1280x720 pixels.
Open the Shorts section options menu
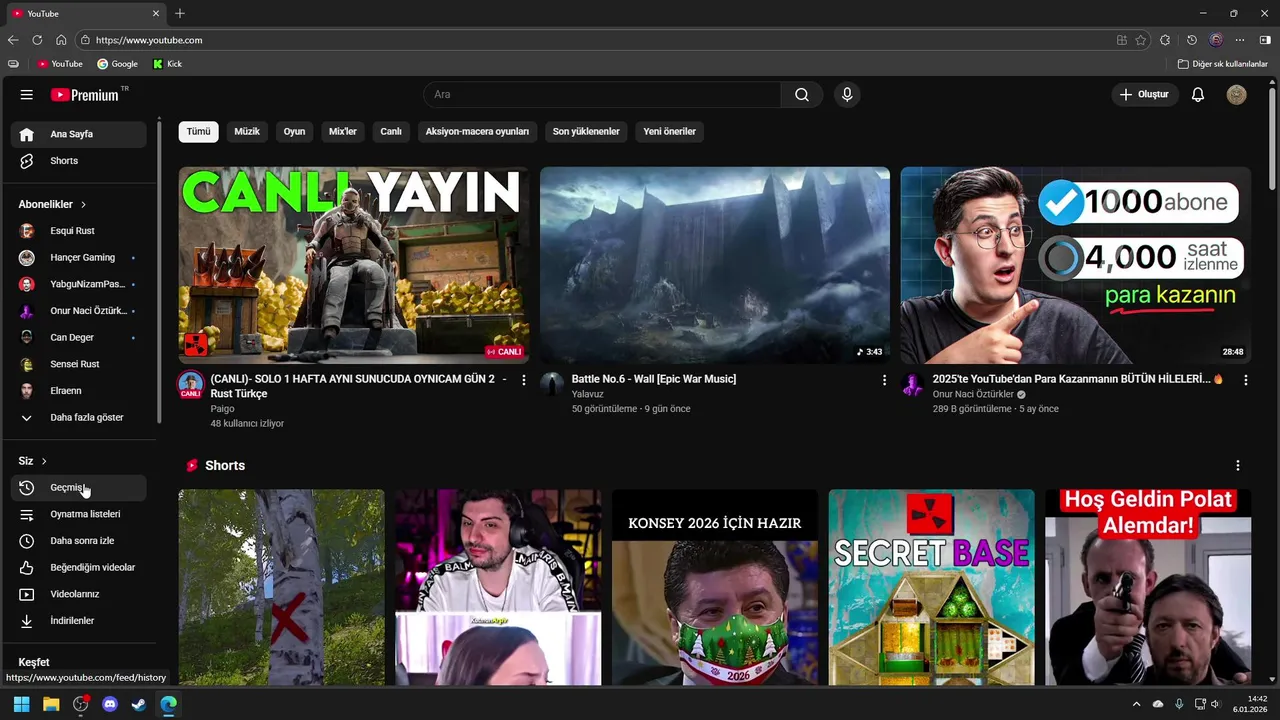1238,466
